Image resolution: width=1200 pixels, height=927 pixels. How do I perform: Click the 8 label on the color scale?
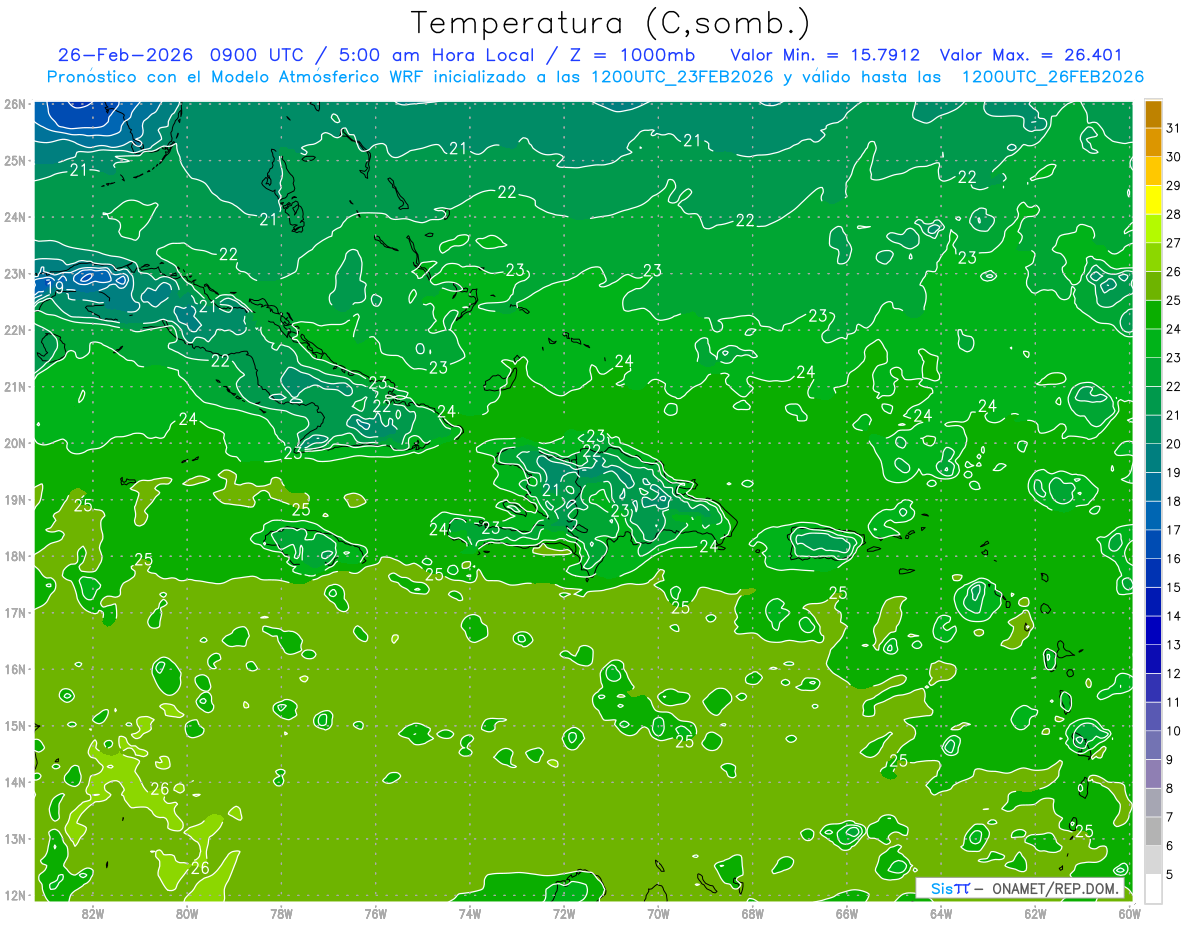tap(1170, 789)
